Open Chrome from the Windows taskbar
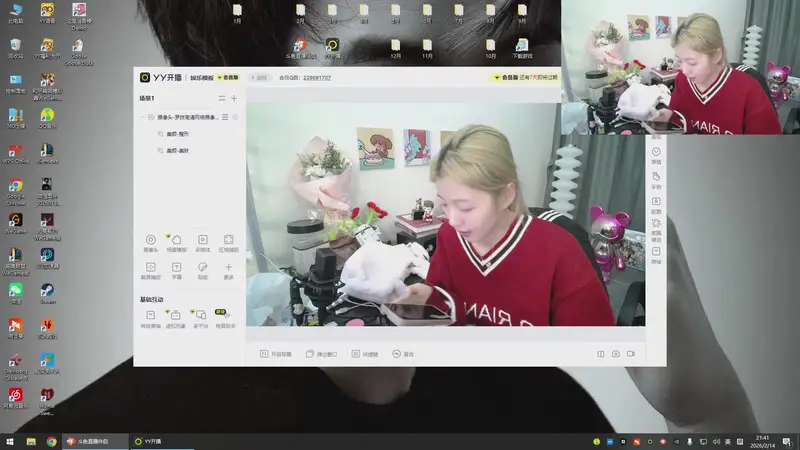Image resolution: width=800 pixels, height=450 pixels. coord(51,441)
